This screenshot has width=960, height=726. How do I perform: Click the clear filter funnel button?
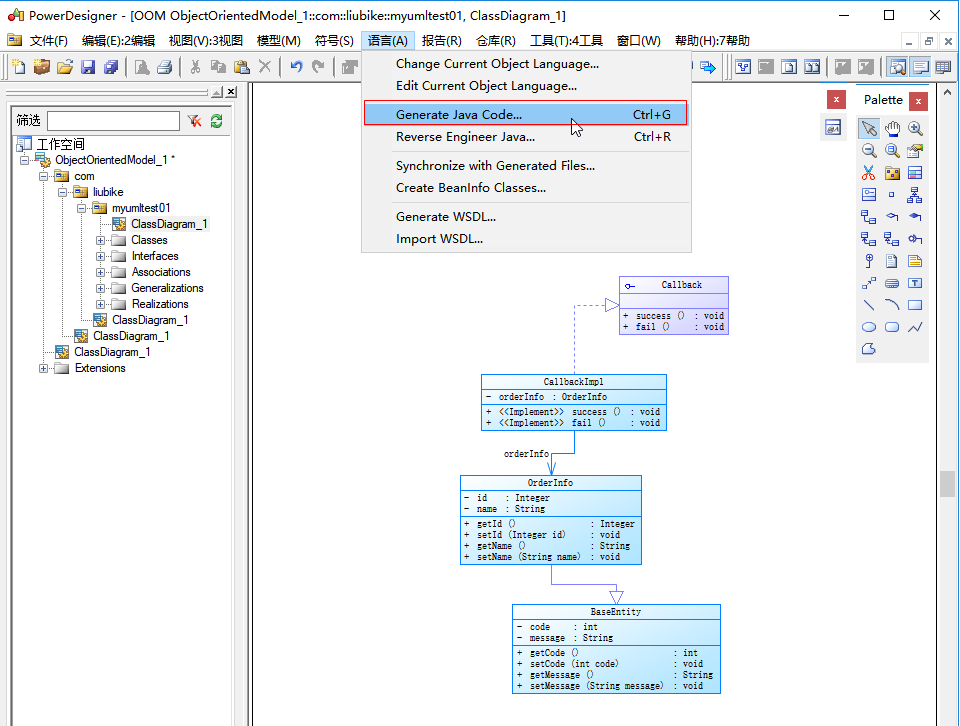point(194,120)
